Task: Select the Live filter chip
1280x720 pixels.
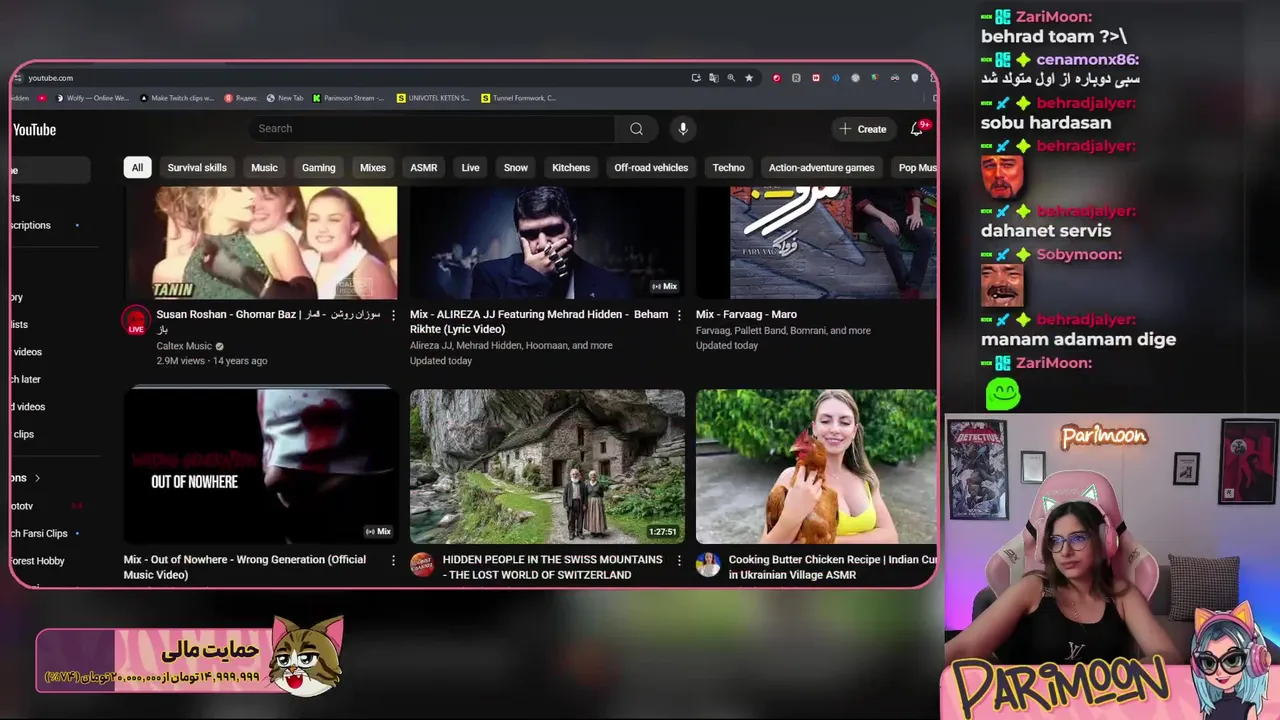Action: [470, 168]
